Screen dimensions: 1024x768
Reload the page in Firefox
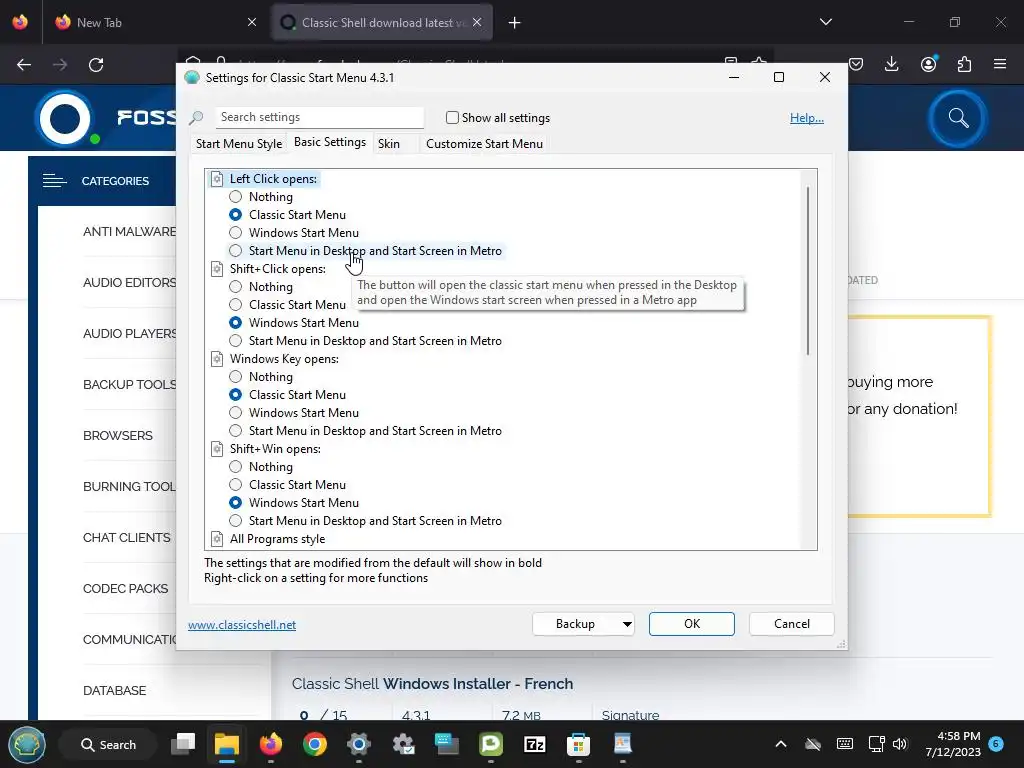coord(96,65)
